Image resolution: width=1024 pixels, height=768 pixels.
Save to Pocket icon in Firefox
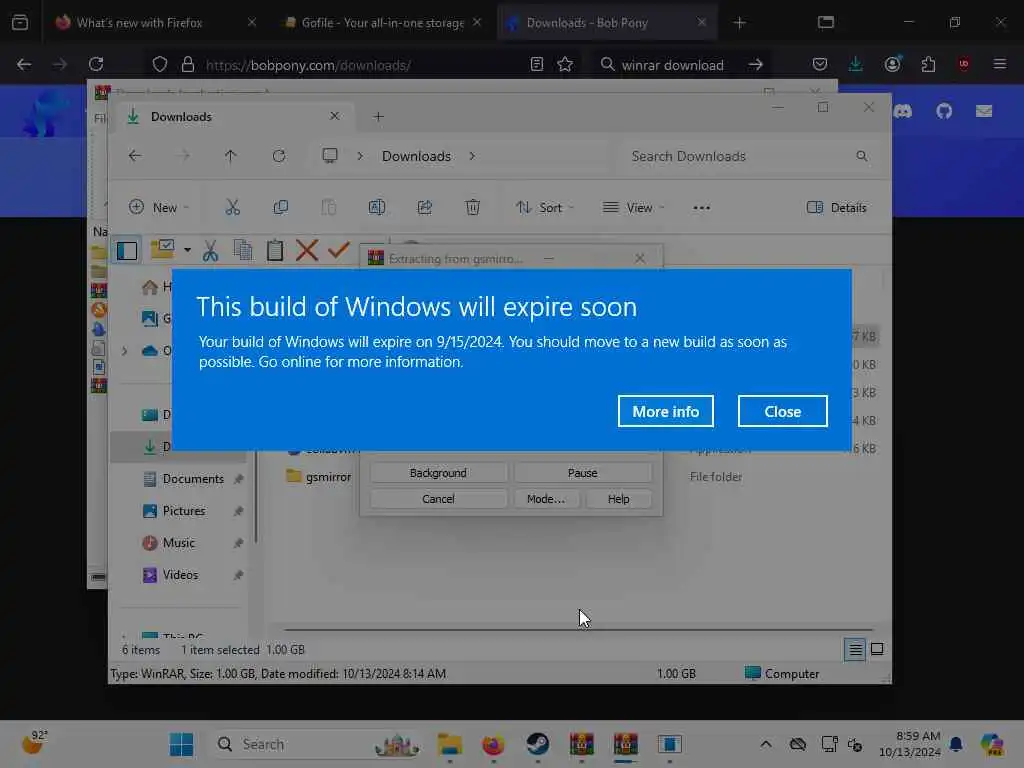820,64
